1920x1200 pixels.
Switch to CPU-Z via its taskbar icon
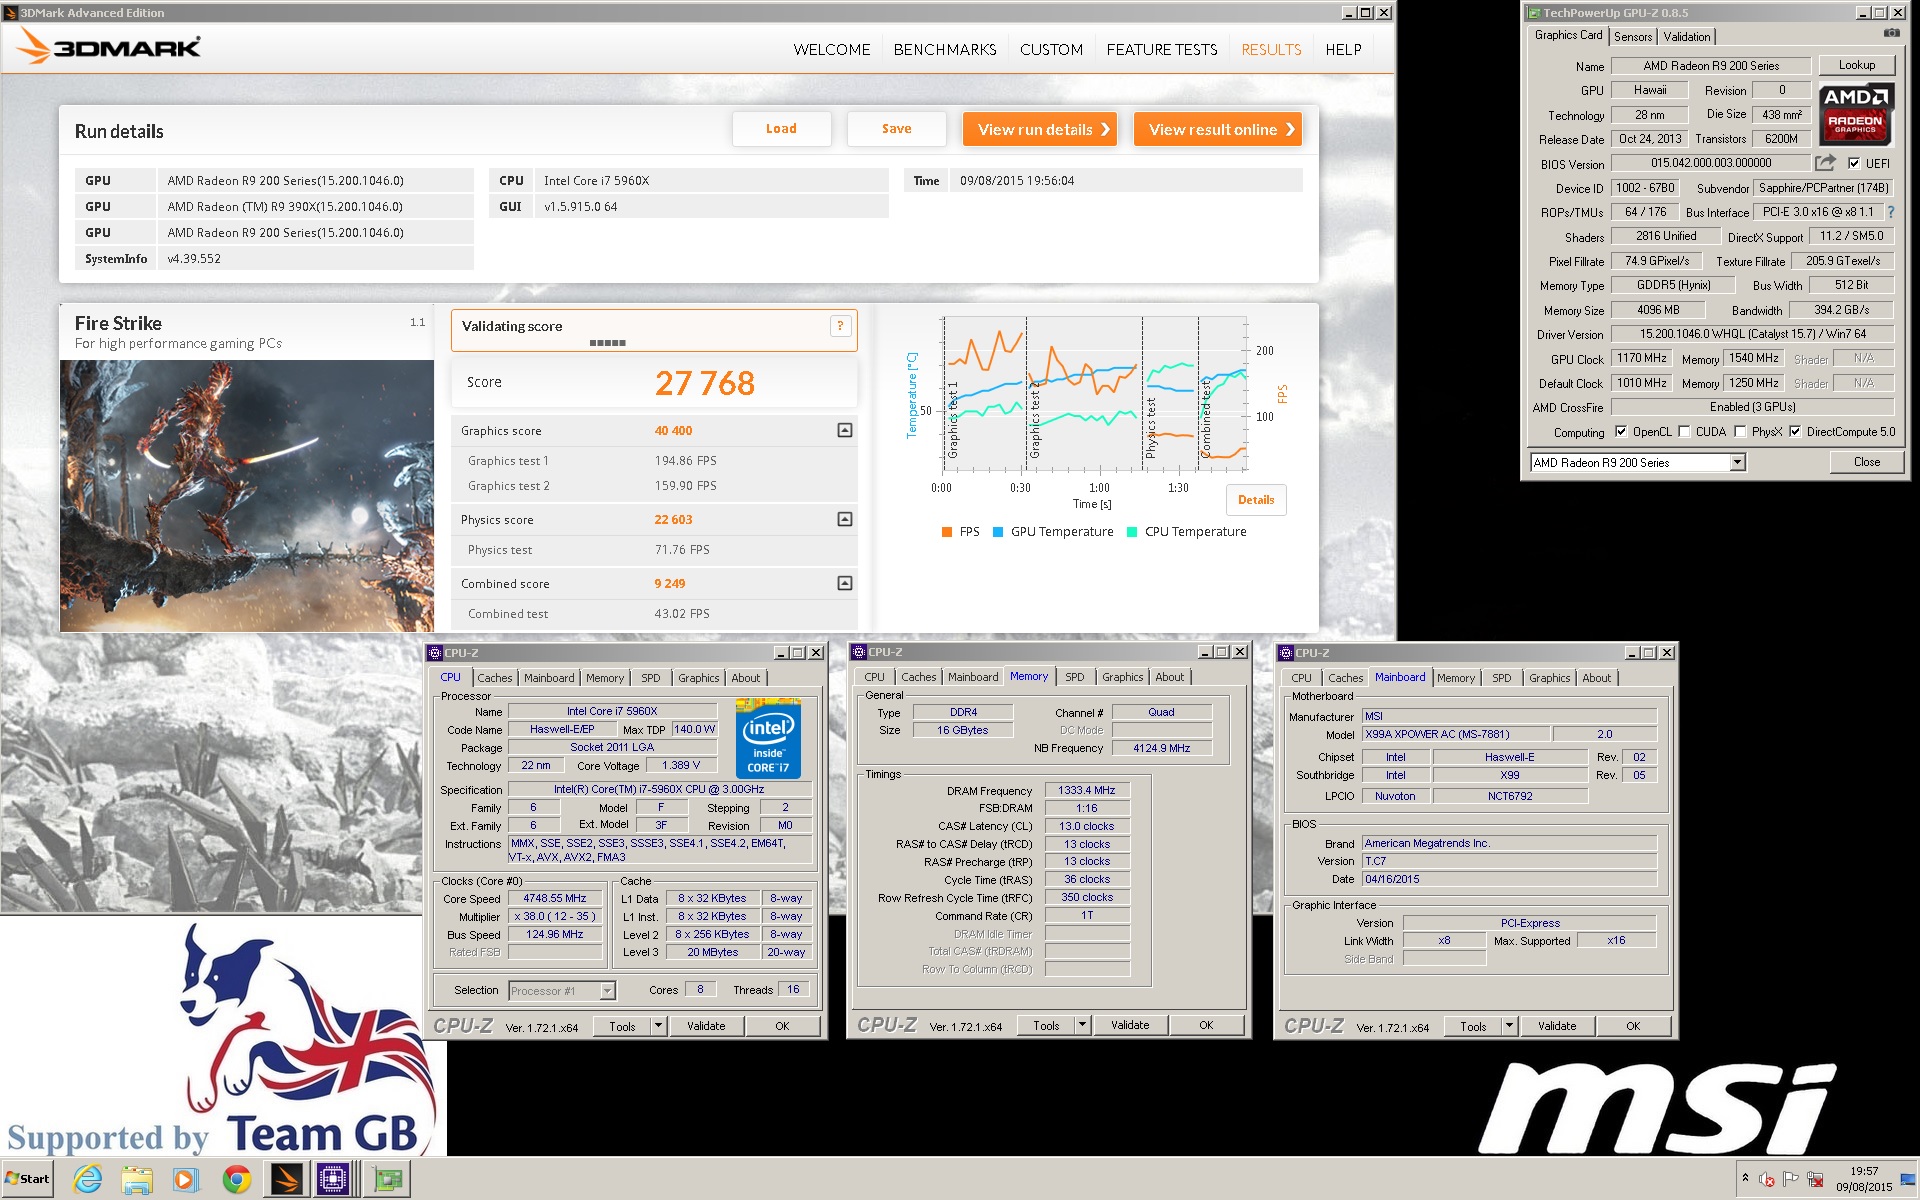[x=333, y=1179]
